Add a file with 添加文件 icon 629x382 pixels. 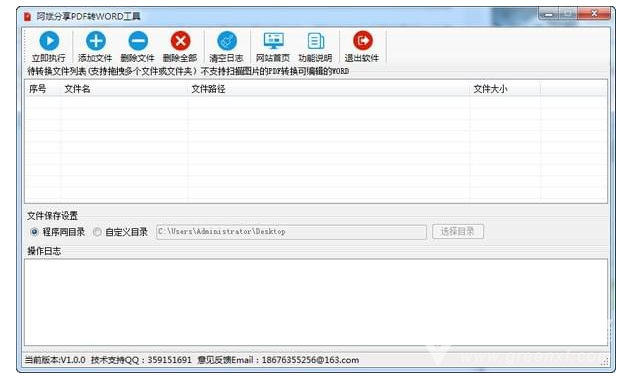tap(95, 41)
